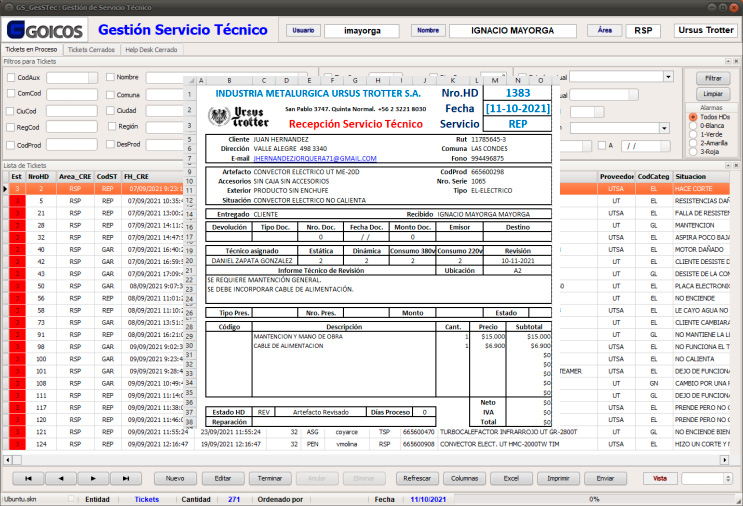
Task: Export list with Excel button
Action: point(511,479)
